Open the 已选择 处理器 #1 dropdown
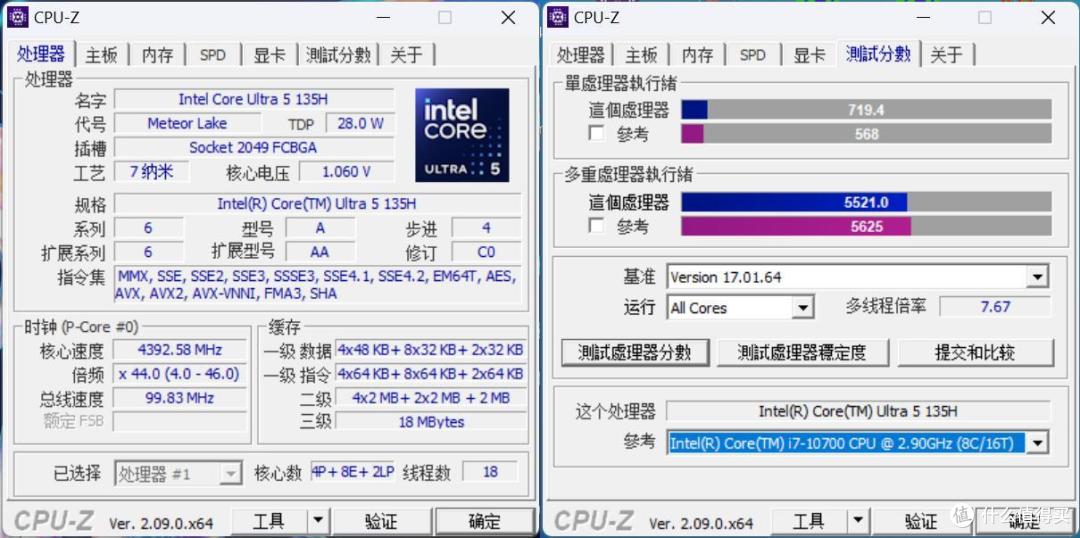Screen dimensions: 1080x538 tap(231, 473)
